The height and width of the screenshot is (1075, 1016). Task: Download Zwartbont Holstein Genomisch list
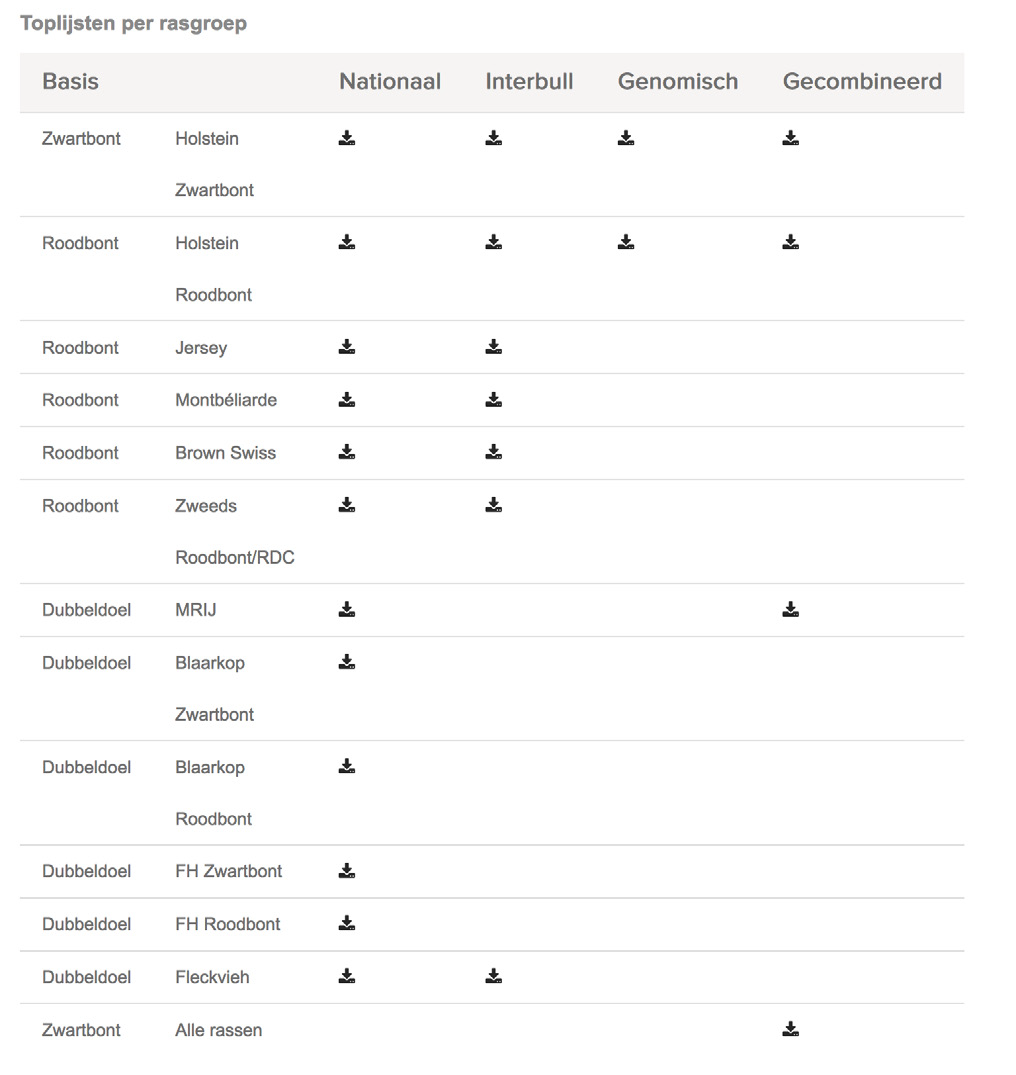pos(626,138)
